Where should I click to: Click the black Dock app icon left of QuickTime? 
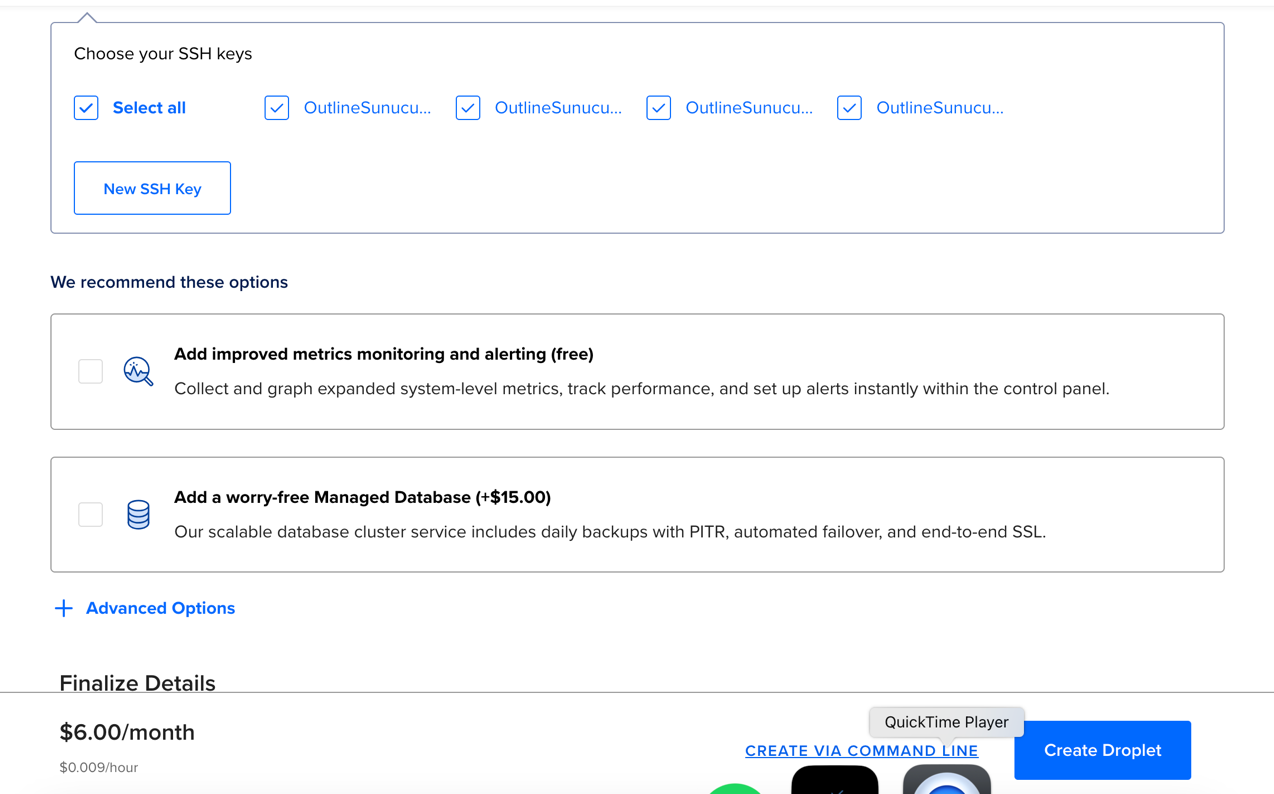point(835,780)
